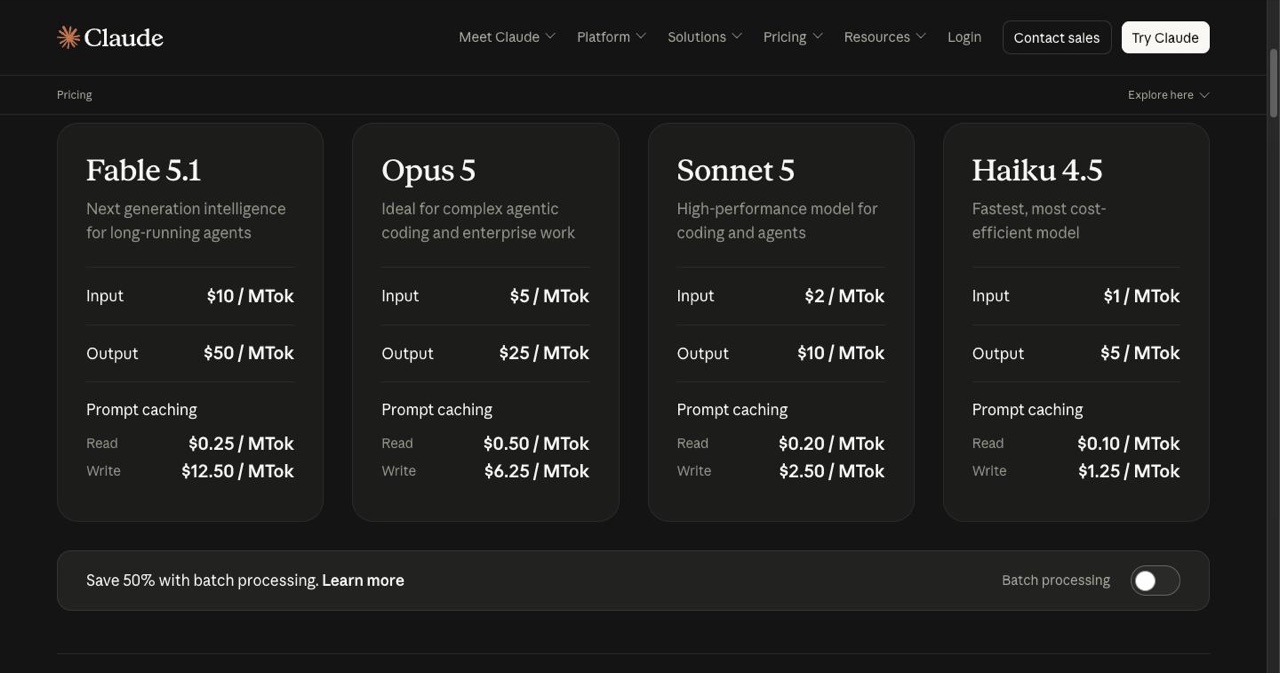Viewport: 1280px width, 673px height.
Task: Click the Fable 5.1 long-running agents description
Action: coord(186,221)
